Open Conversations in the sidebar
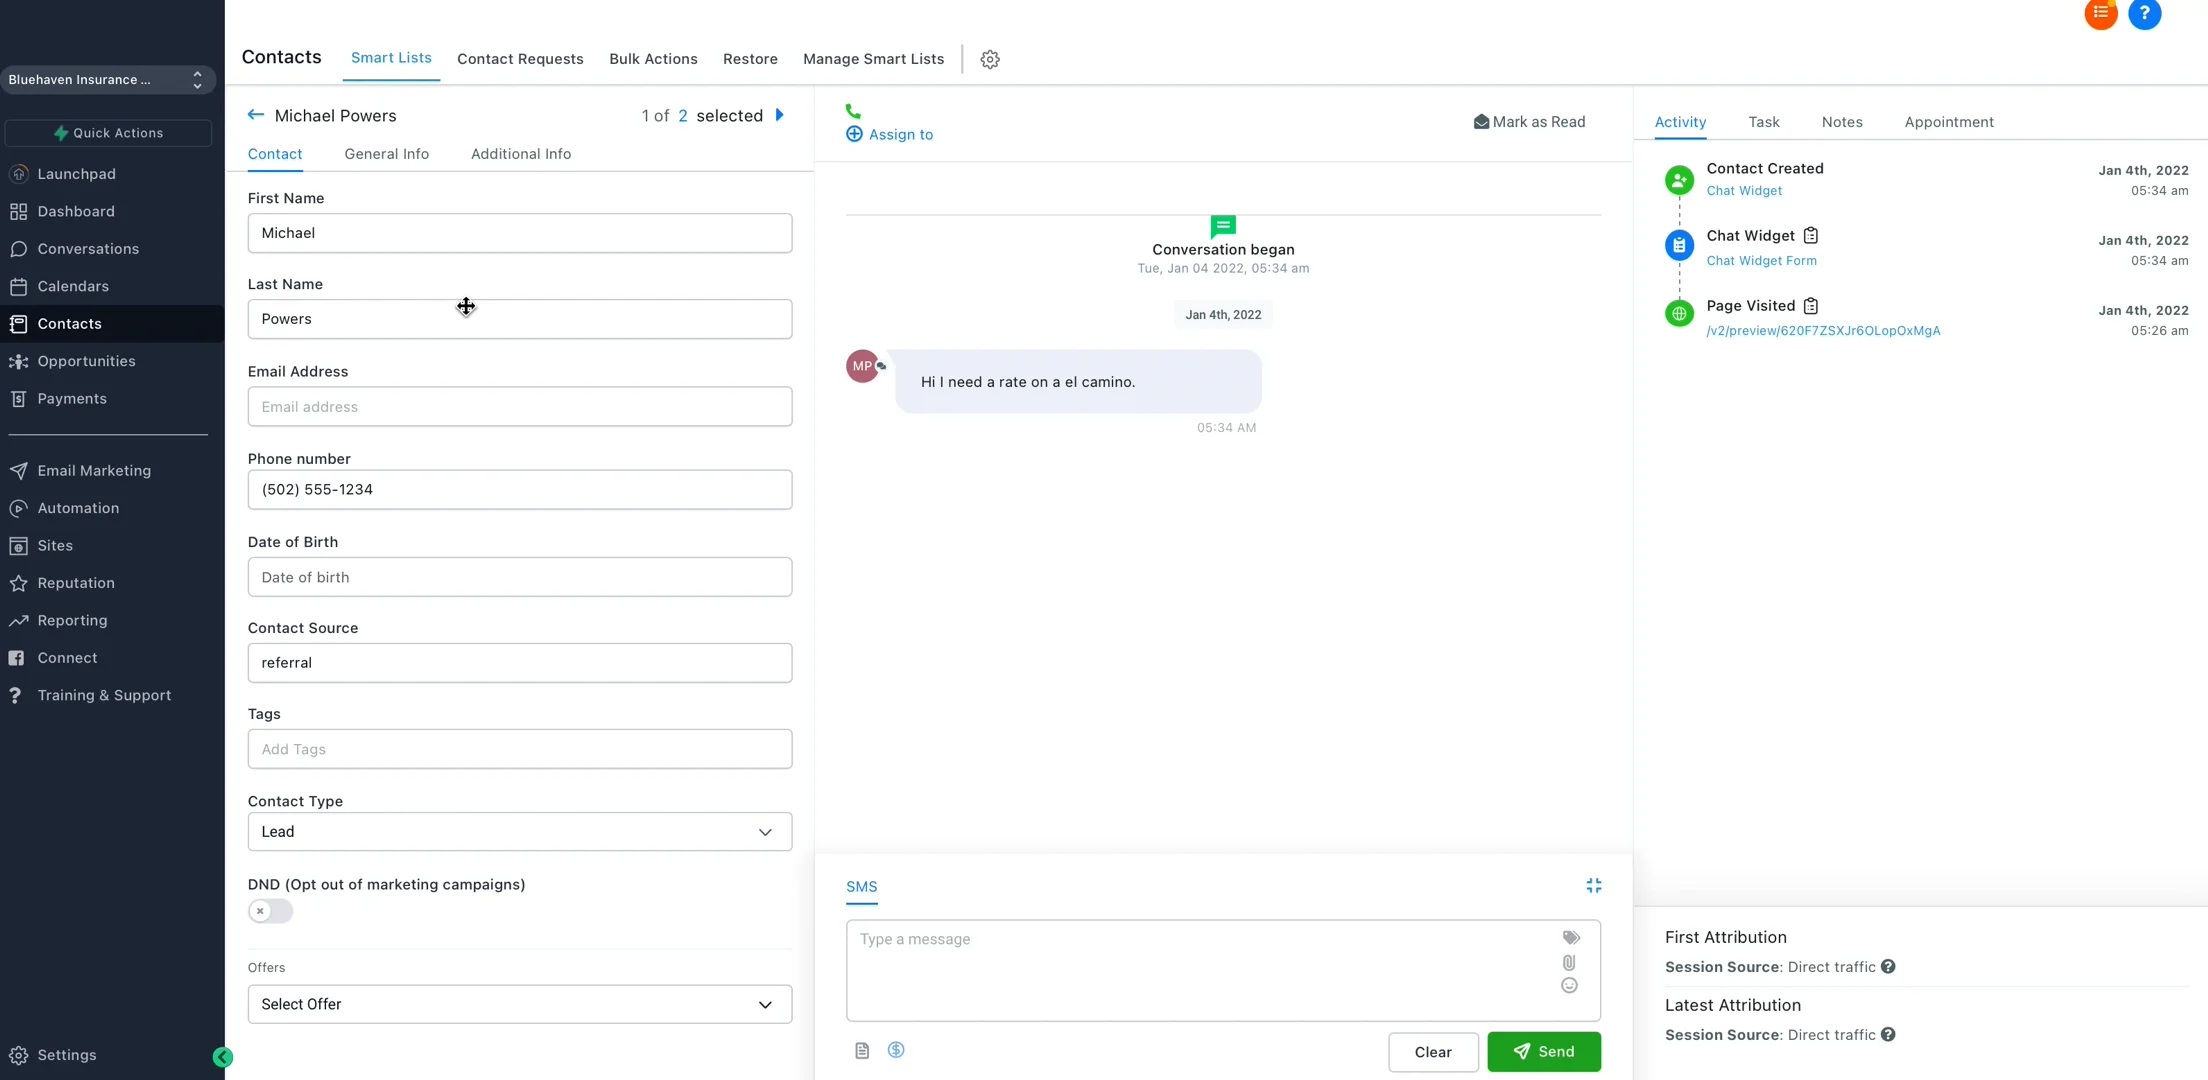 click(88, 249)
